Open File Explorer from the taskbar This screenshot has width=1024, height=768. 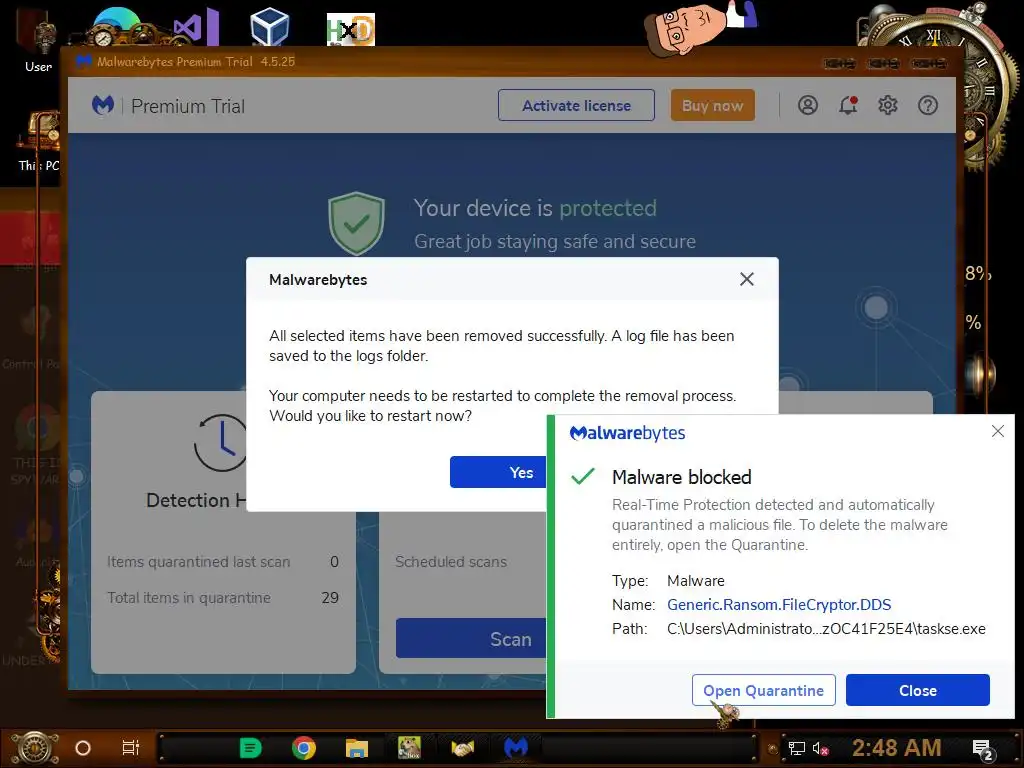[x=357, y=748]
